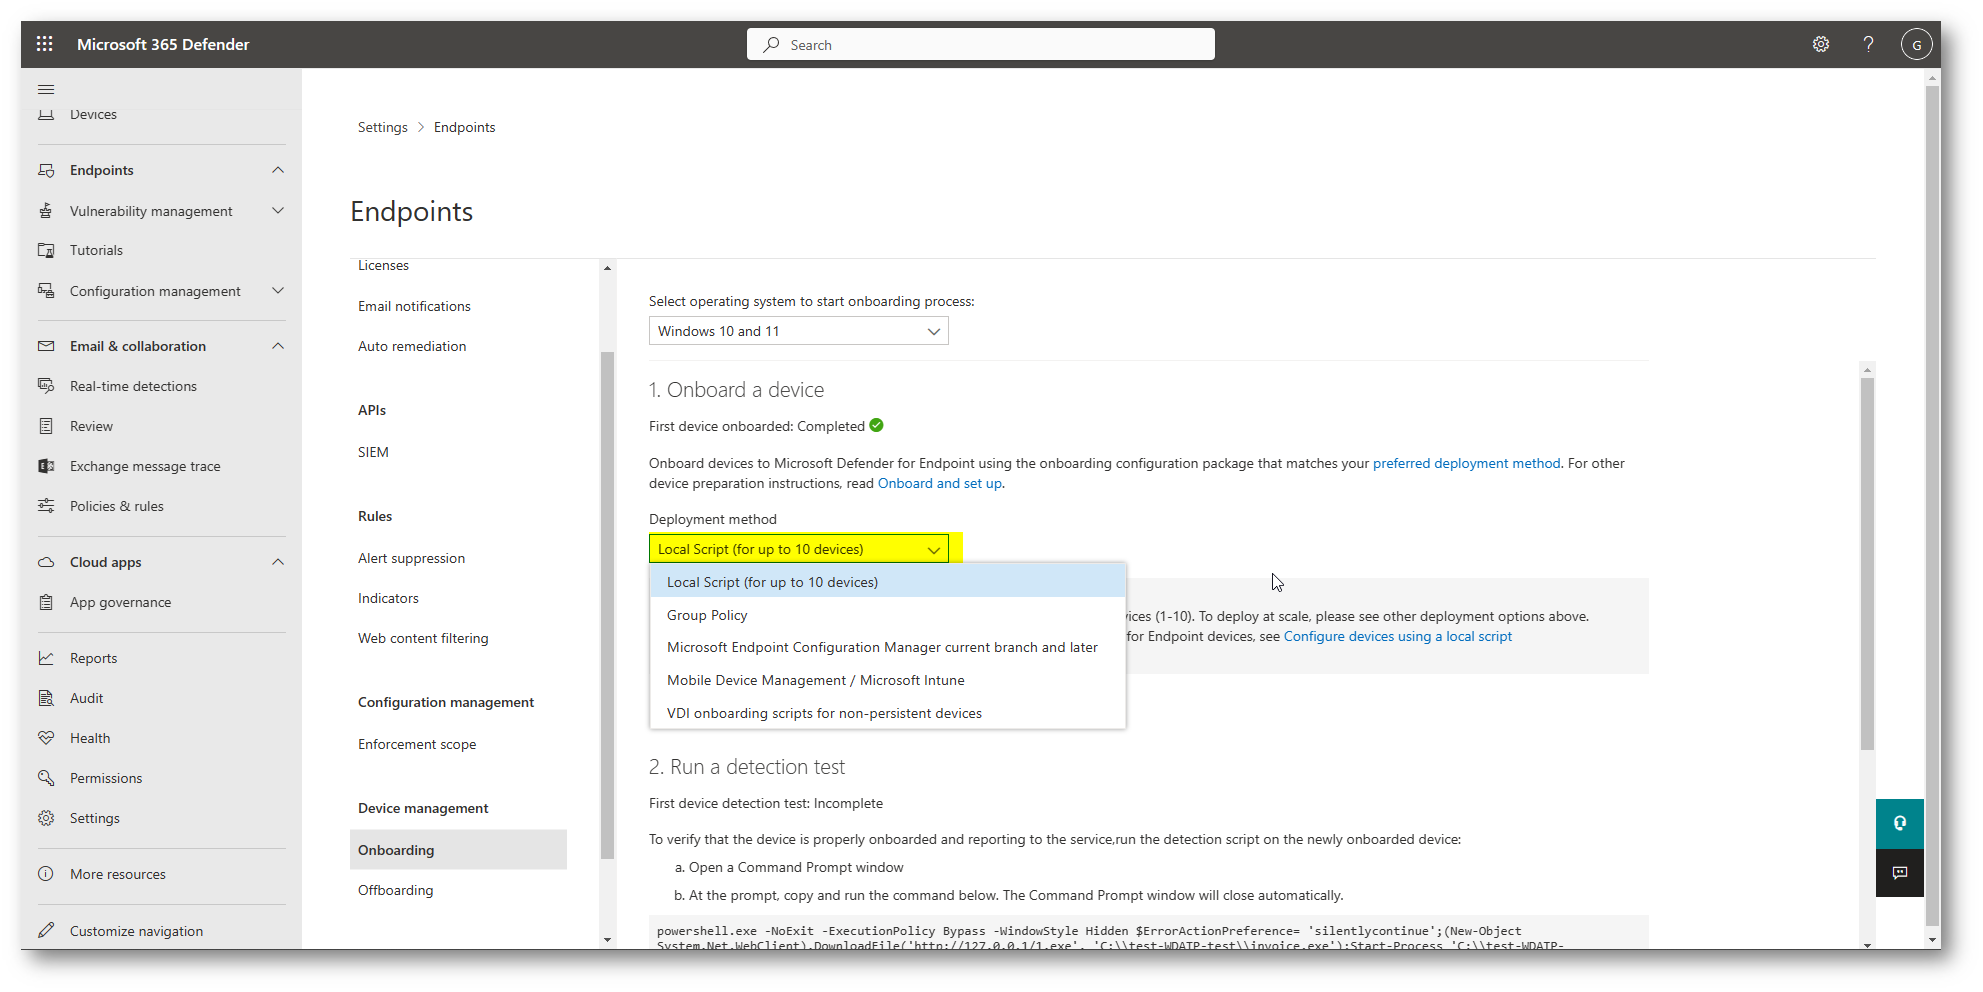The height and width of the screenshot is (992, 1983).
Task: Expand Configuration management nav chevron
Action: click(278, 291)
